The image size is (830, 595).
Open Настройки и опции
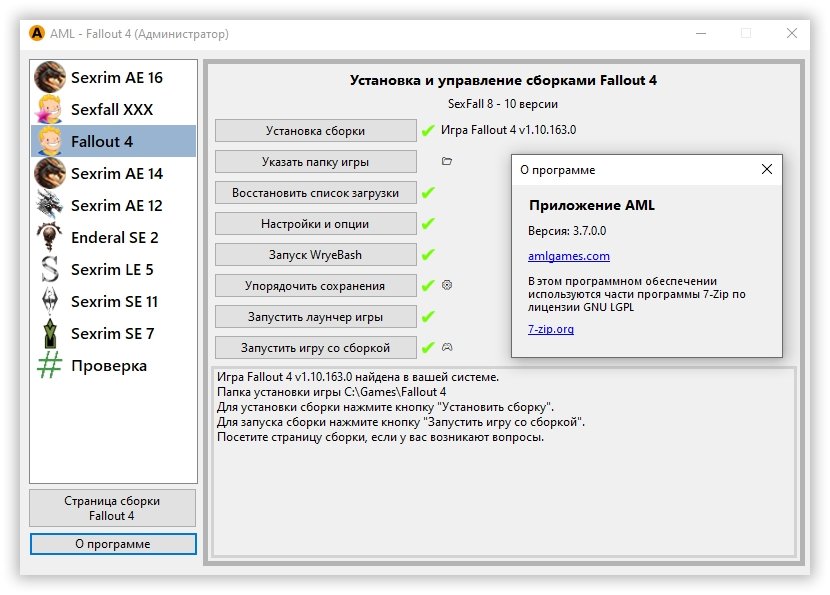tap(315, 224)
